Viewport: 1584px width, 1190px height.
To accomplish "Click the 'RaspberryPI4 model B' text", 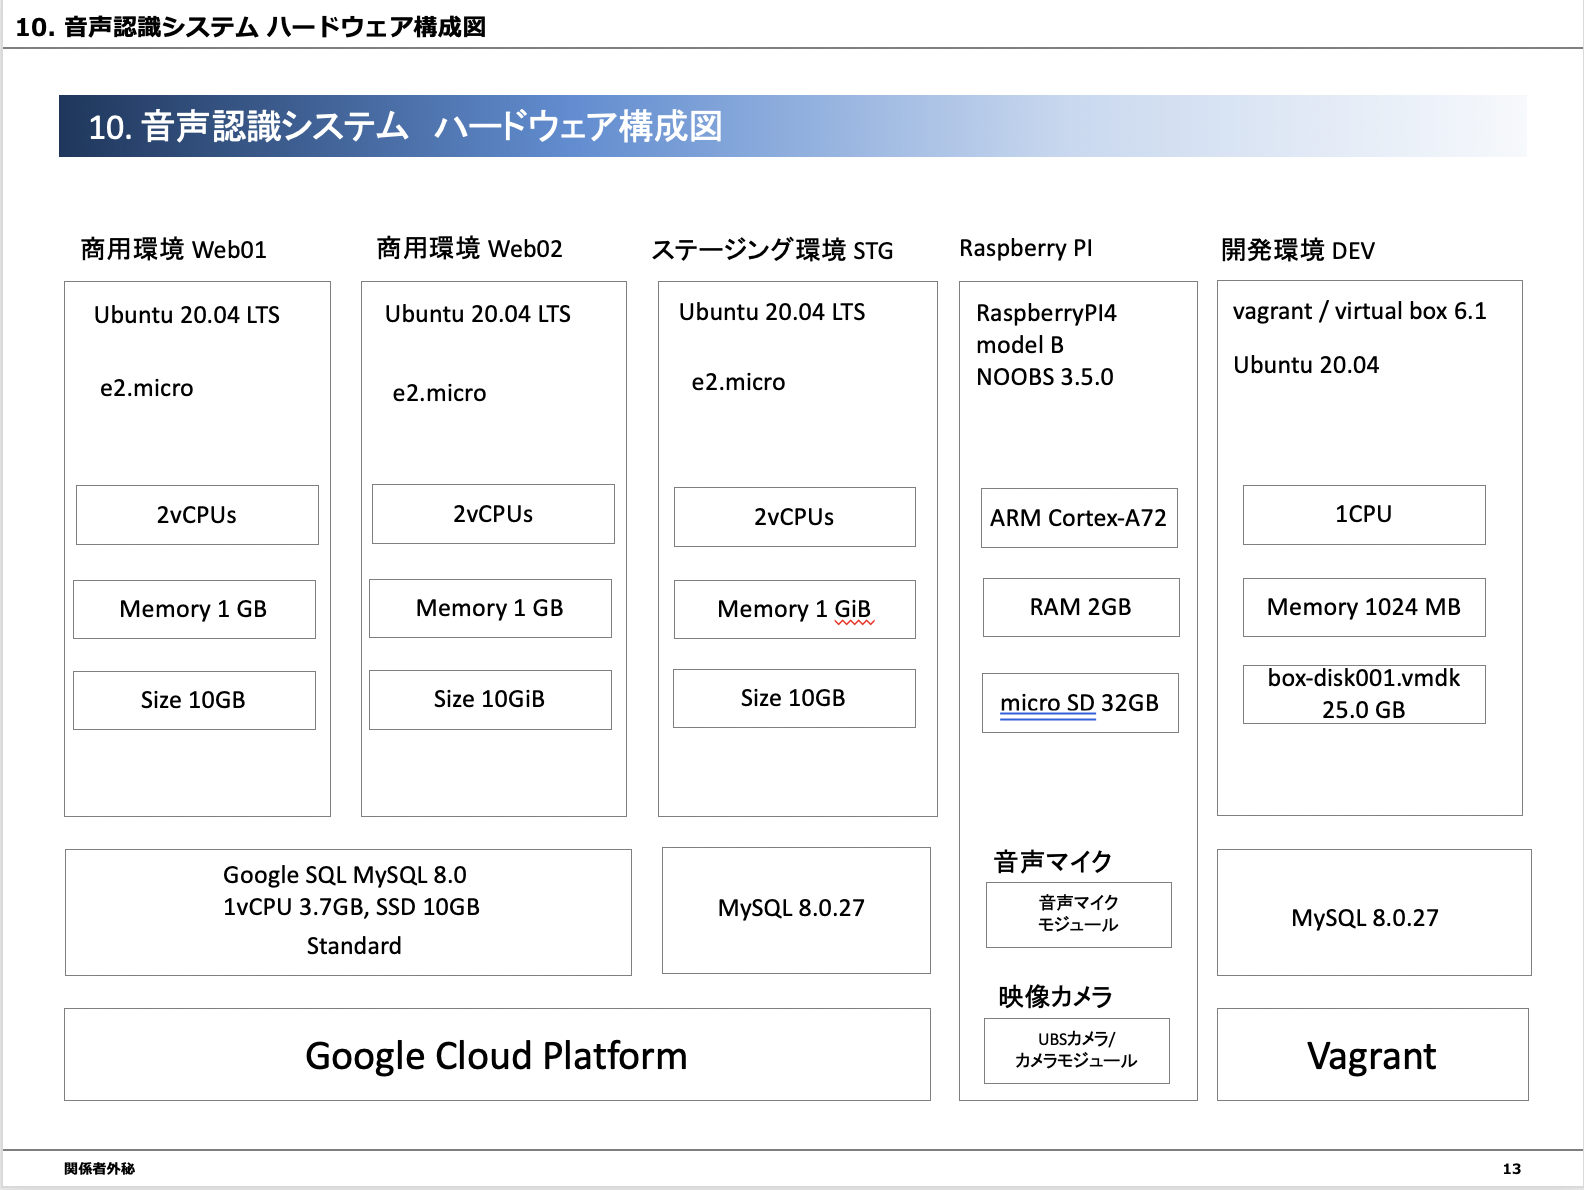I will coord(1046,329).
